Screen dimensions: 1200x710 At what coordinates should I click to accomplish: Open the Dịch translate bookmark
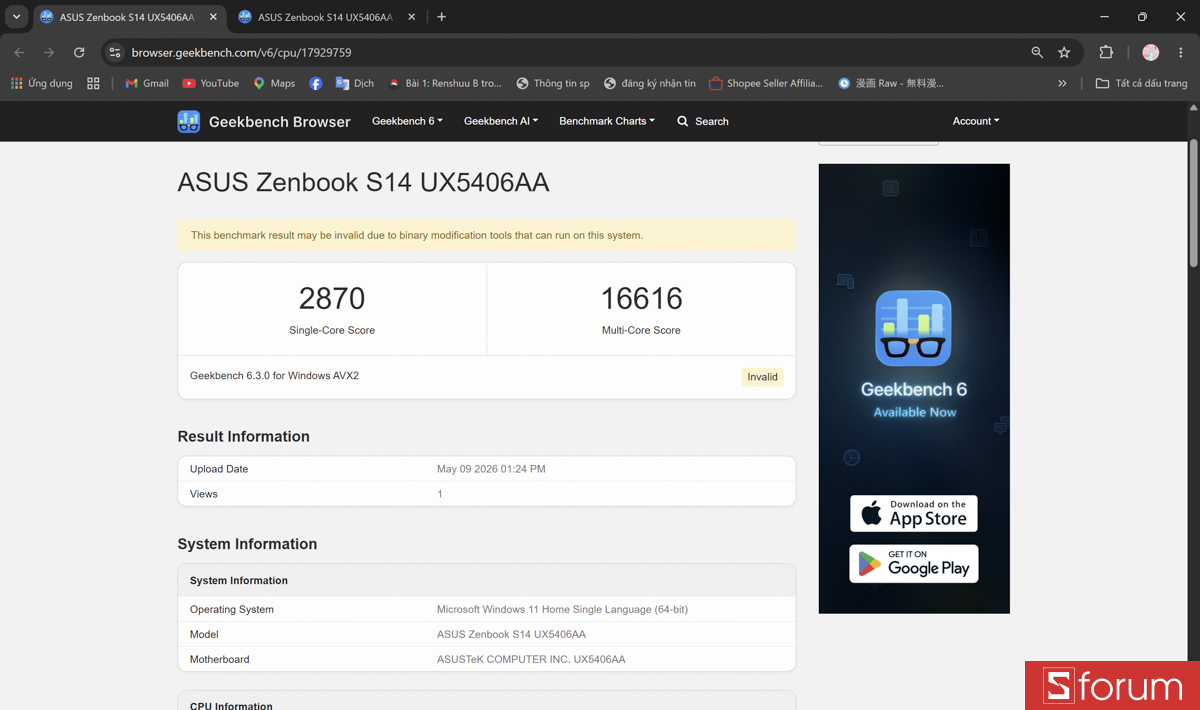click(x=355, y=83)
